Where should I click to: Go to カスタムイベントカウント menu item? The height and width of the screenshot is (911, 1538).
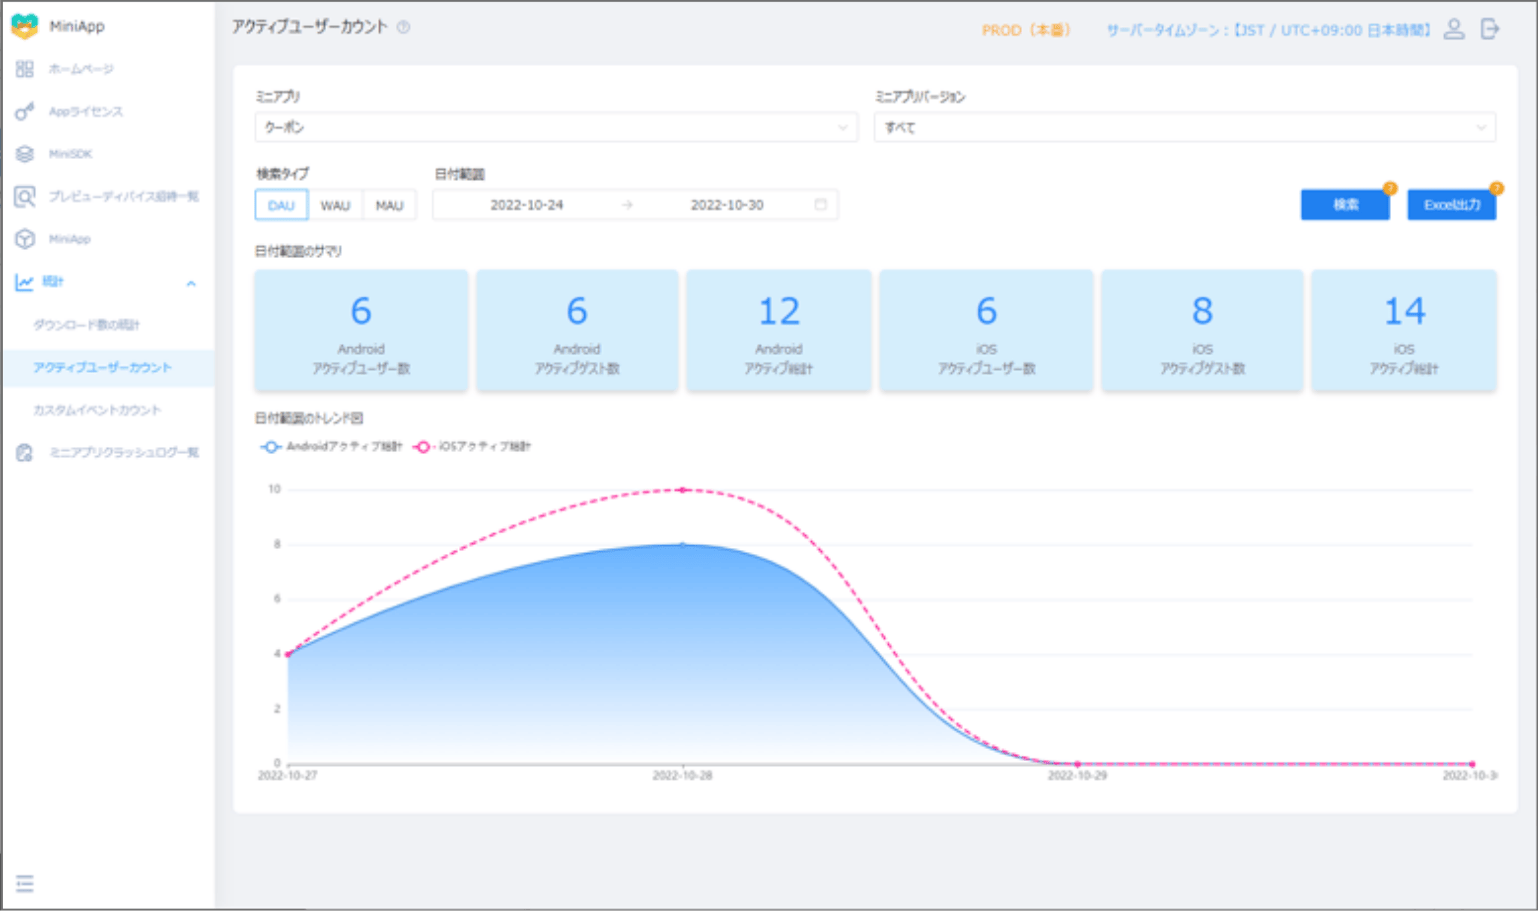[96, 410]
